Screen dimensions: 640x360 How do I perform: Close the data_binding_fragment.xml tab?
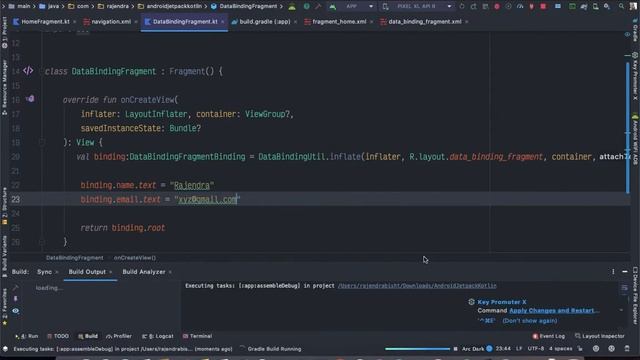(x=467, y=22)
